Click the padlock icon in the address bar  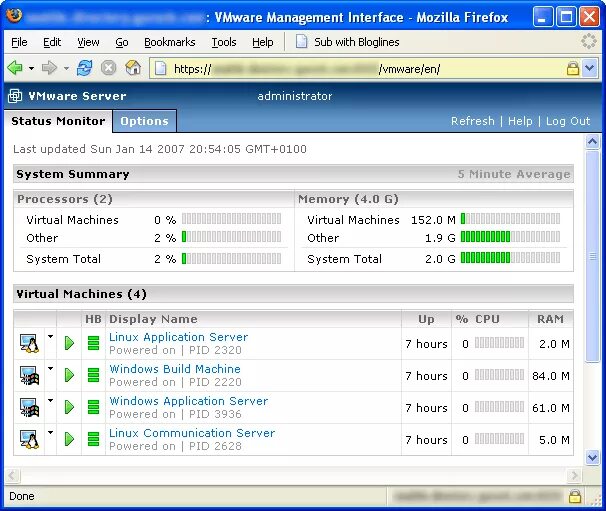point(572,68)
